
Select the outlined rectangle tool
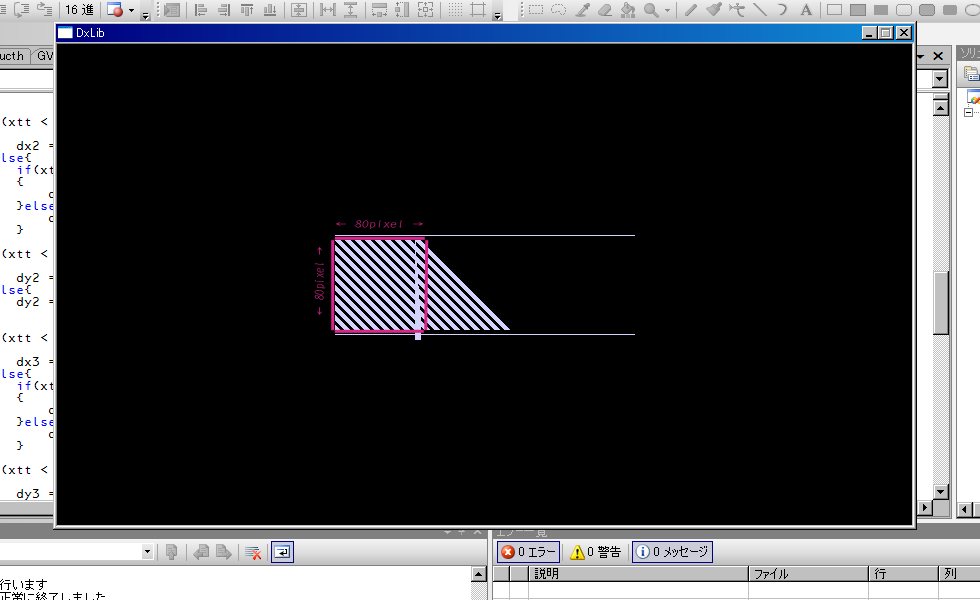[x=834, y=10]
